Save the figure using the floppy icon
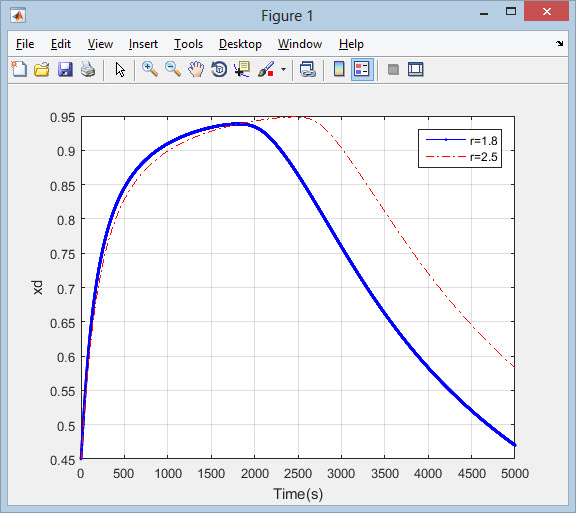576x513 pixels. click(x=65, y=69)
